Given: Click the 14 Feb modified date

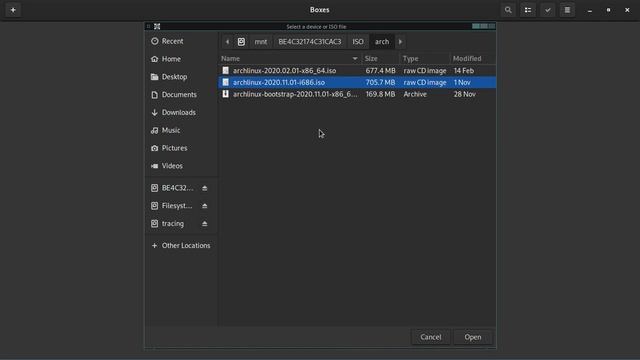Looking at the screenshot, I should [464, 71].
